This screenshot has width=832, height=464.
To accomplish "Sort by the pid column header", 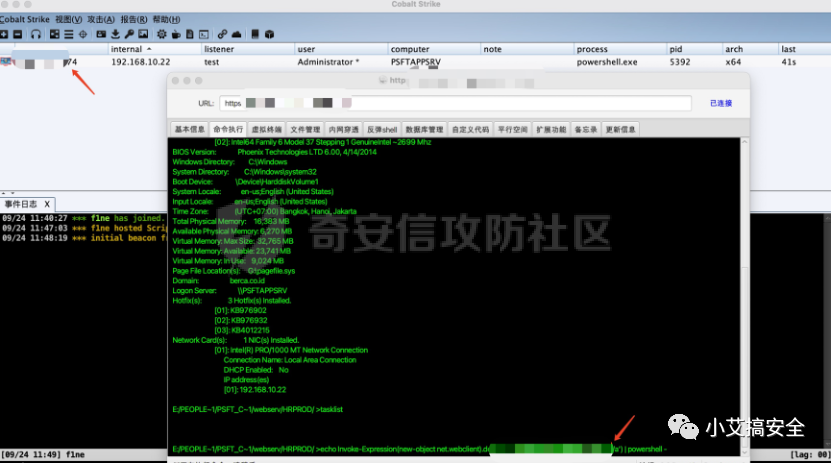I will pyautogui.click(x=695, y=49).
